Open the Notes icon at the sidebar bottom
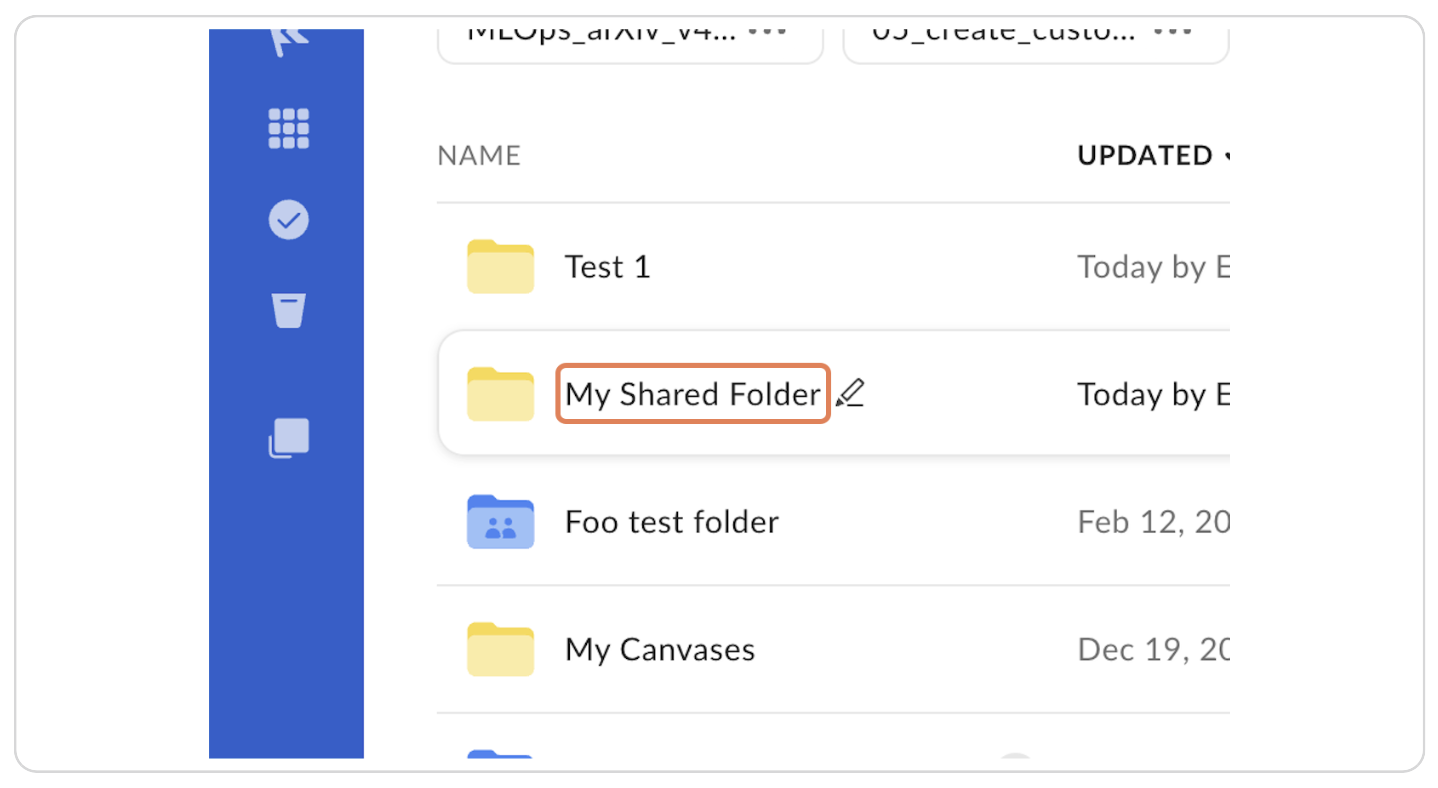 (288, 437)
